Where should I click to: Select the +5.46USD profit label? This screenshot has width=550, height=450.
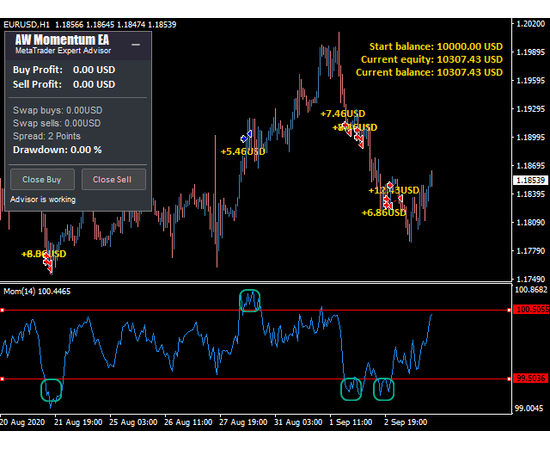coord(243,152)
